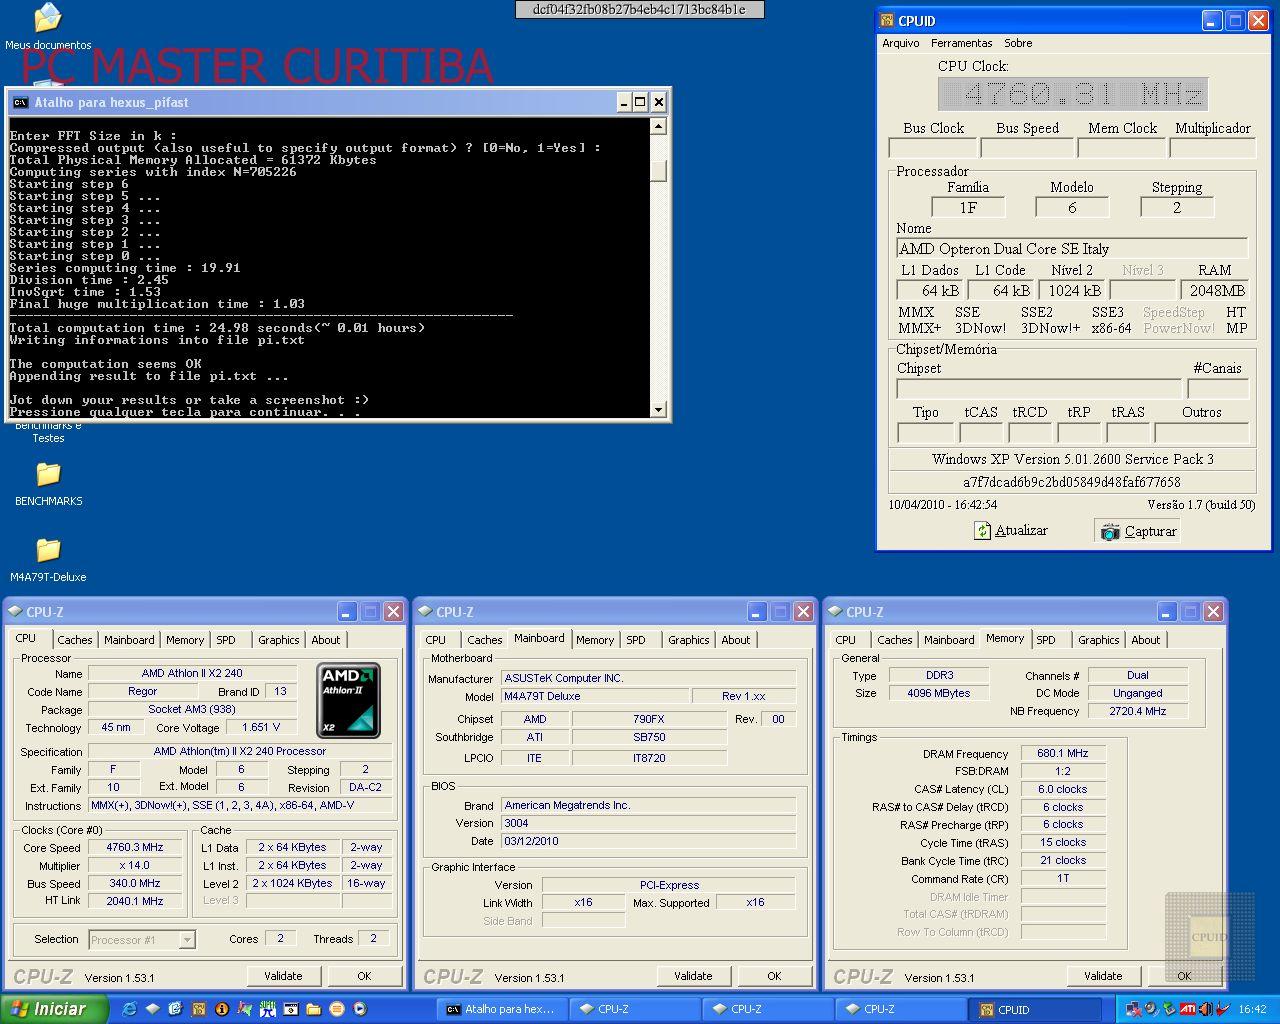Open the Meus documentos desktop icon

[x=47, y=26]
